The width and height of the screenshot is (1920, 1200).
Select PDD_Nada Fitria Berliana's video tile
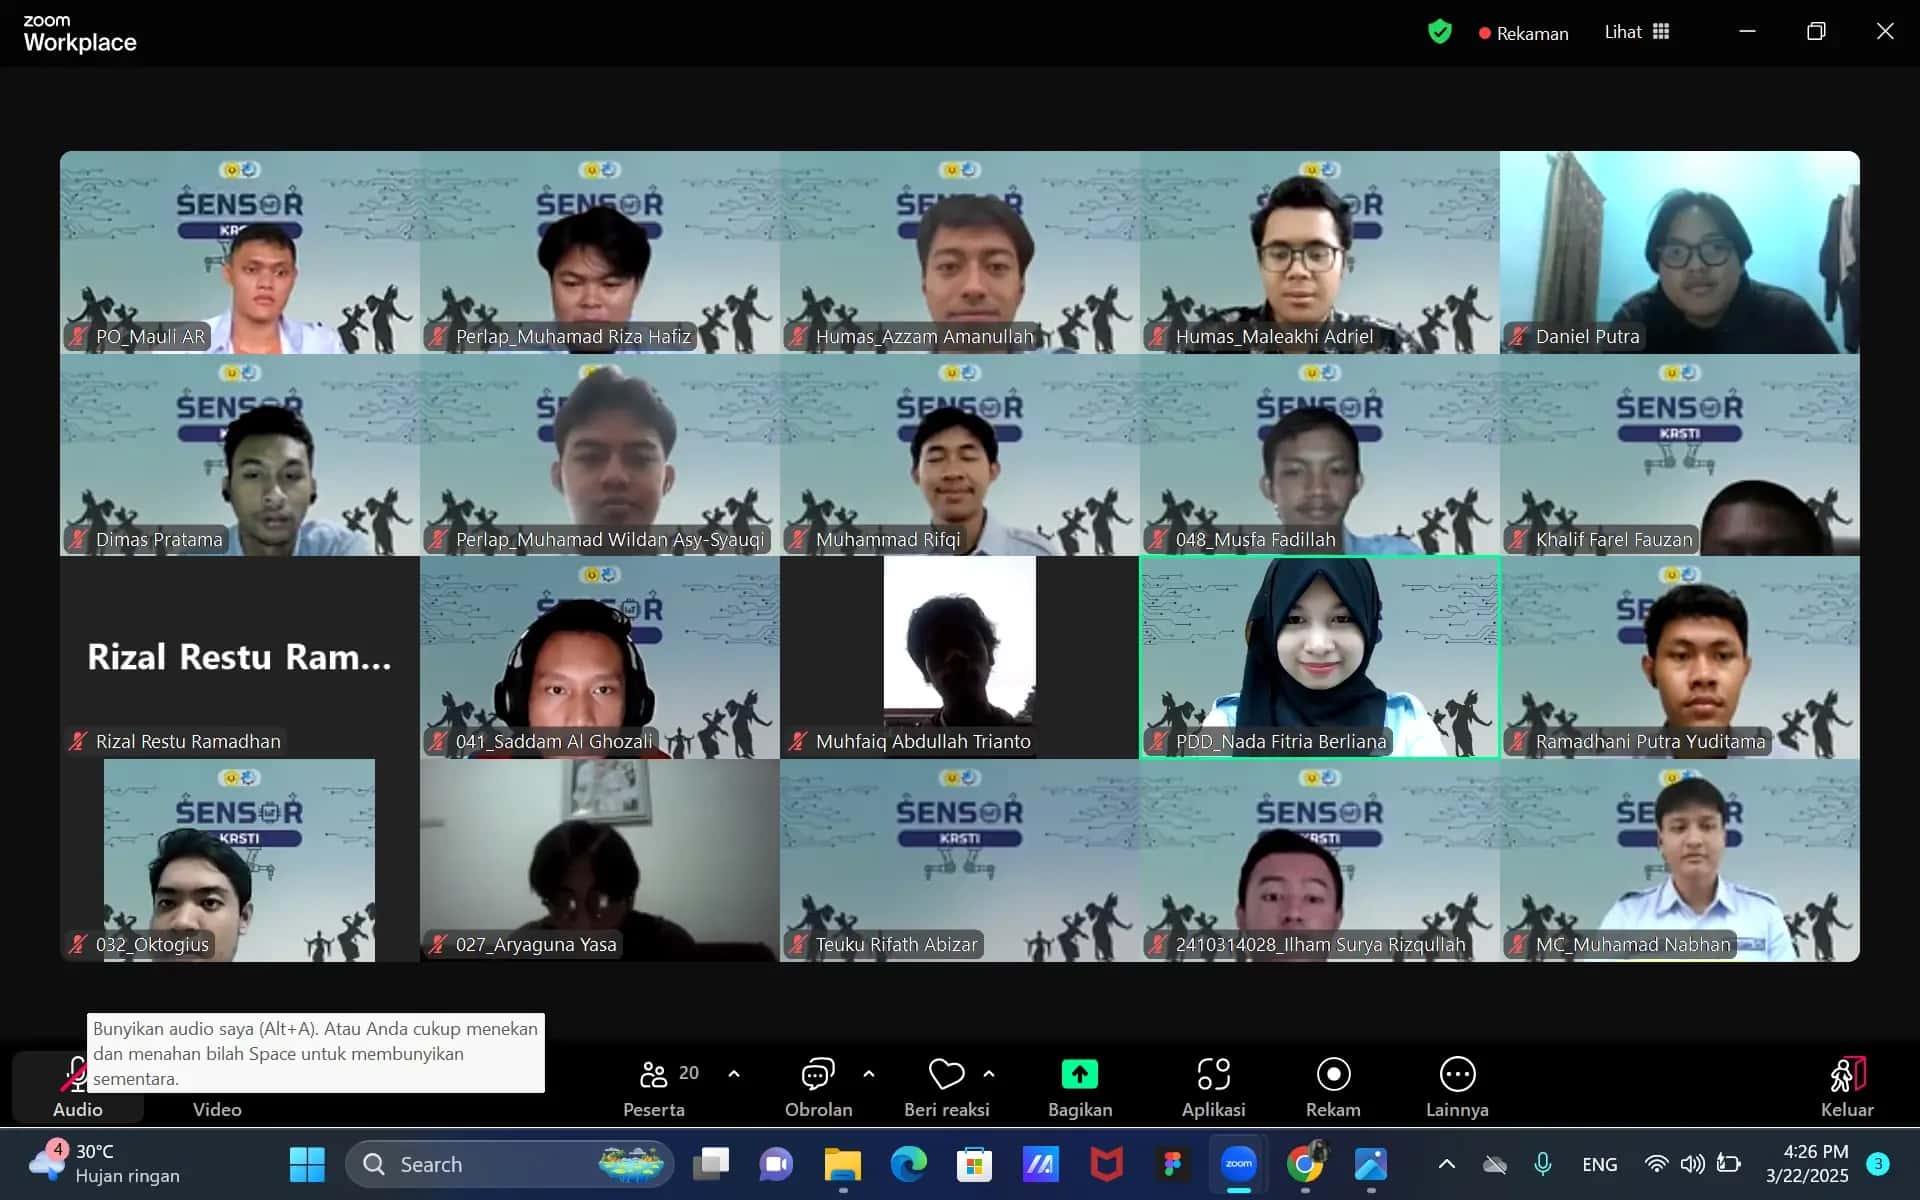(x=1319, y=657)
